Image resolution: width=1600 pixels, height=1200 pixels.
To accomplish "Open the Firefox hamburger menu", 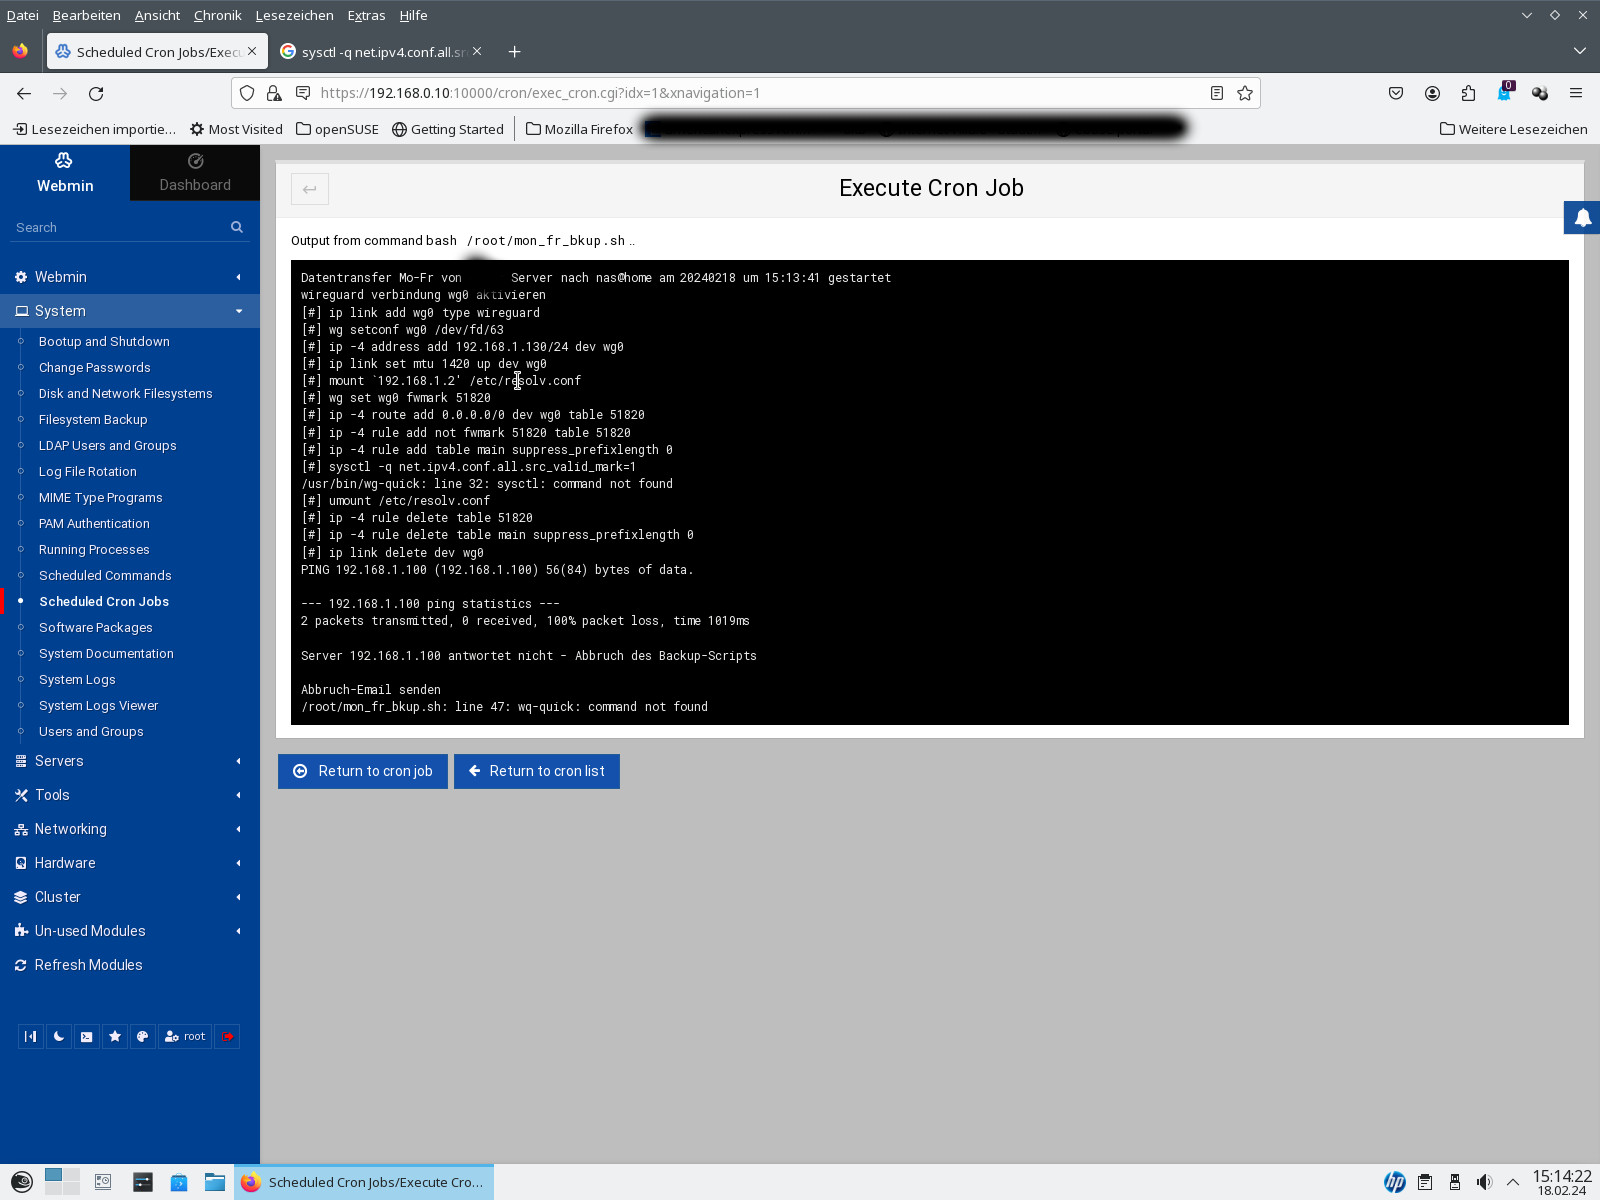I will click(1576, 93).
